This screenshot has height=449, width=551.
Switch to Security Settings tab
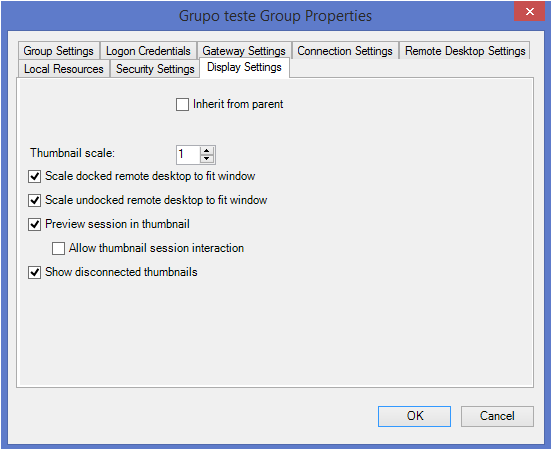tap(155, 69)
